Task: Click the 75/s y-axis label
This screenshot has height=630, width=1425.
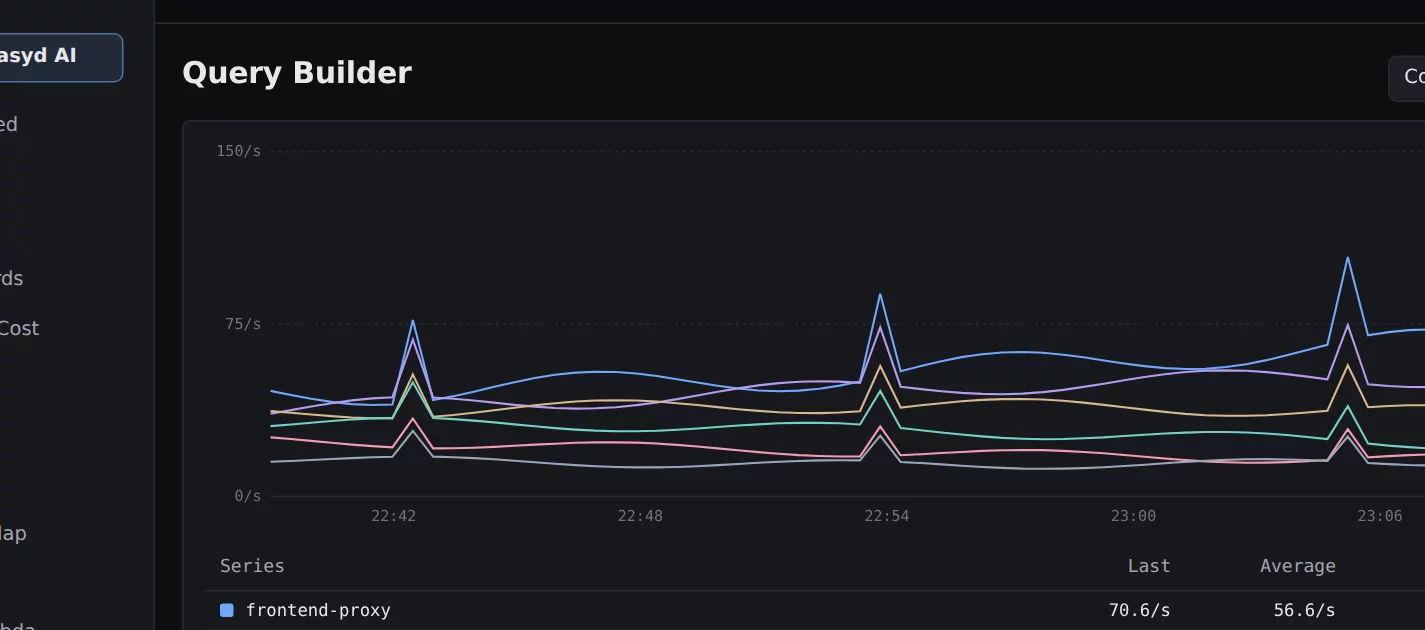Action: point(243,324)
